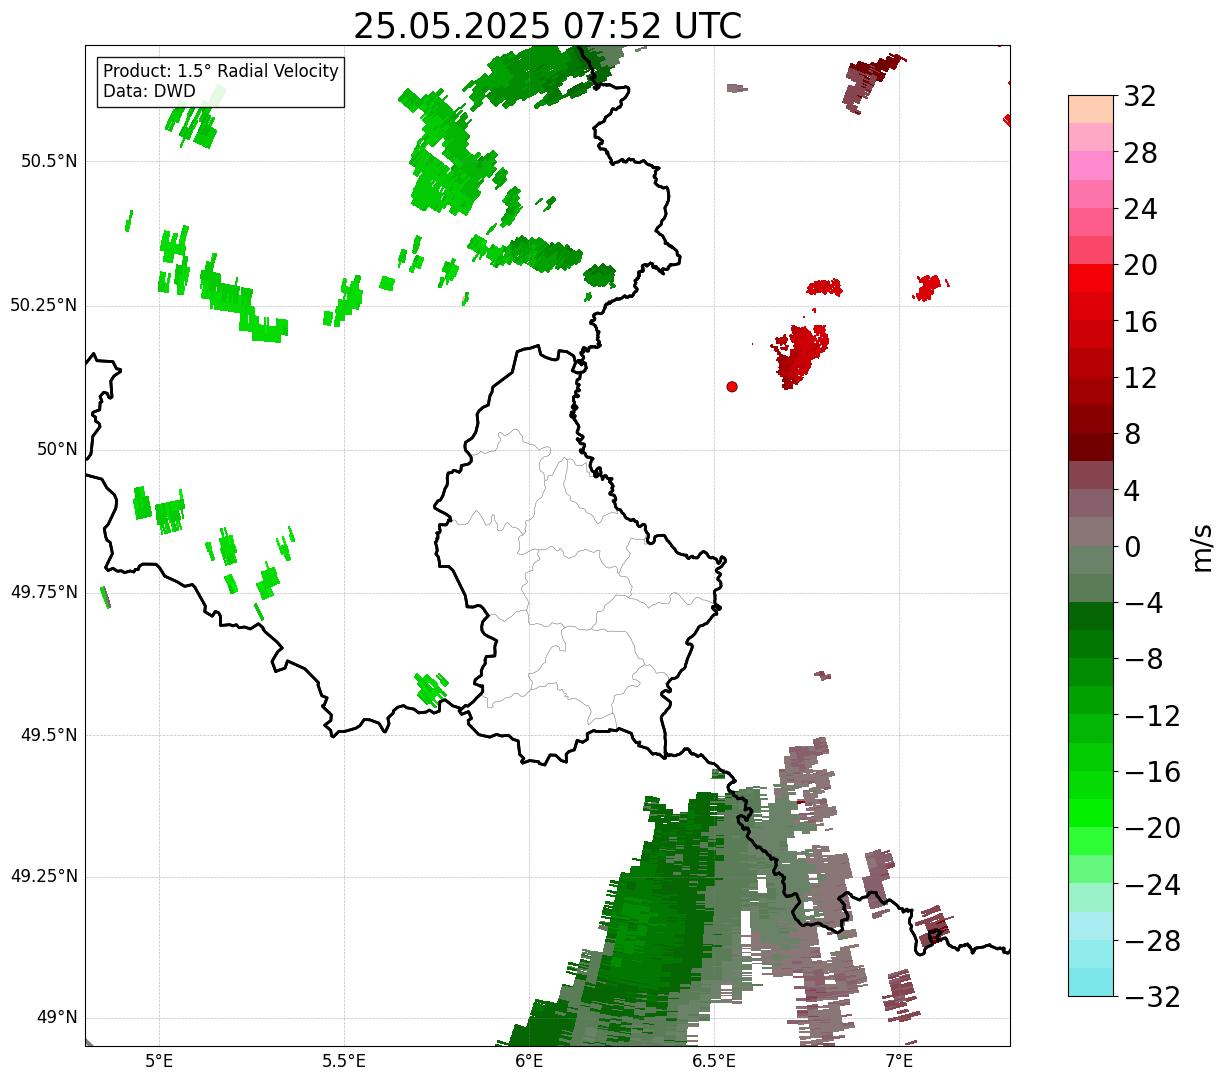Click the colorbar tick label 16
The image size is (1225, 1081).
1140,322
